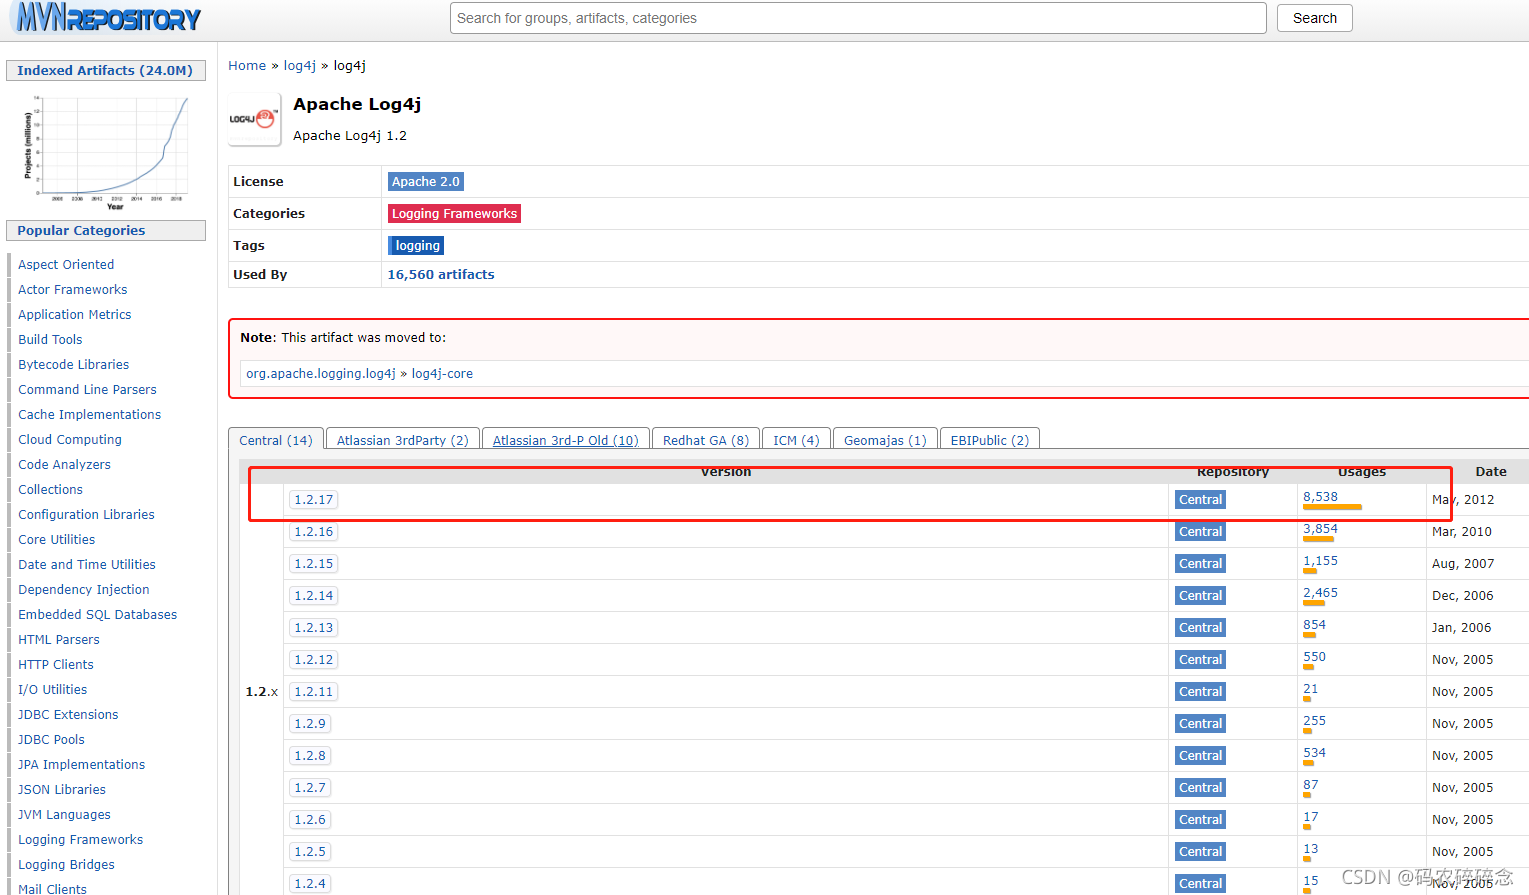Click Central repository badge for 1.2.9
Screen dimensions: 1529x895
[1200, 724]
